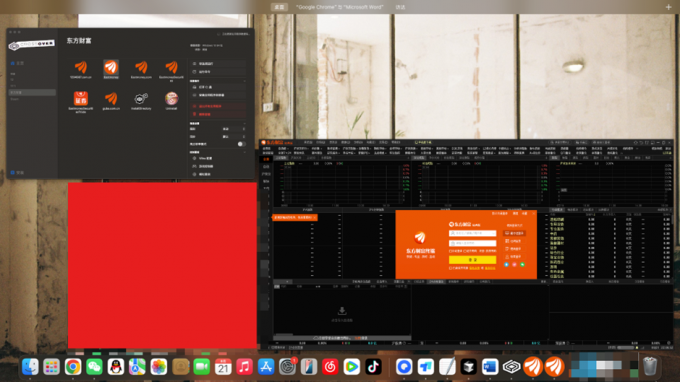Image resolution: width=680 pixels, height=382 pixels.
Task: Open the Trash in the Dock
Action: tap(650, 367)
